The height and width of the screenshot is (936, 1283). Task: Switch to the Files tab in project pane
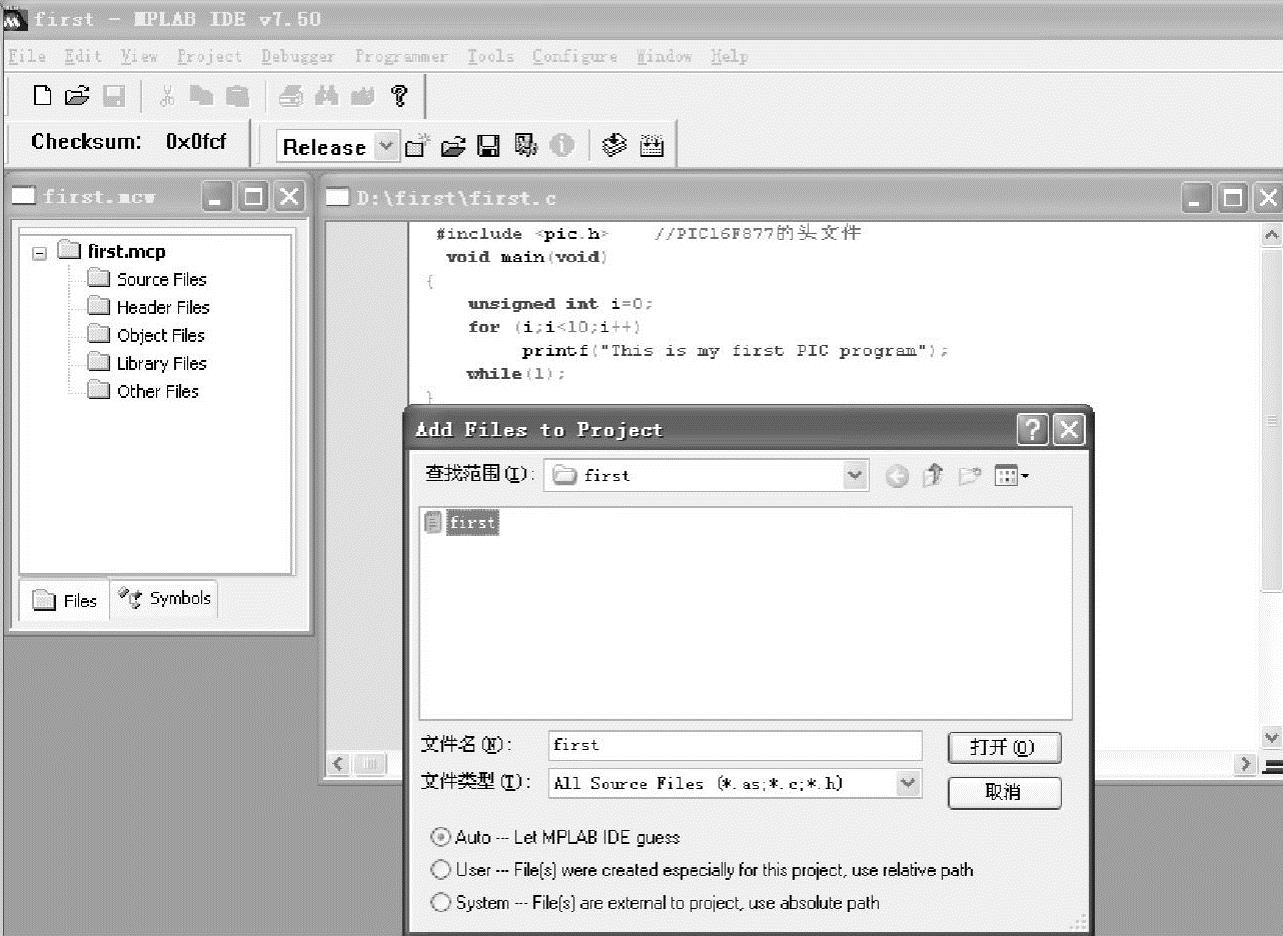point(64,600)
